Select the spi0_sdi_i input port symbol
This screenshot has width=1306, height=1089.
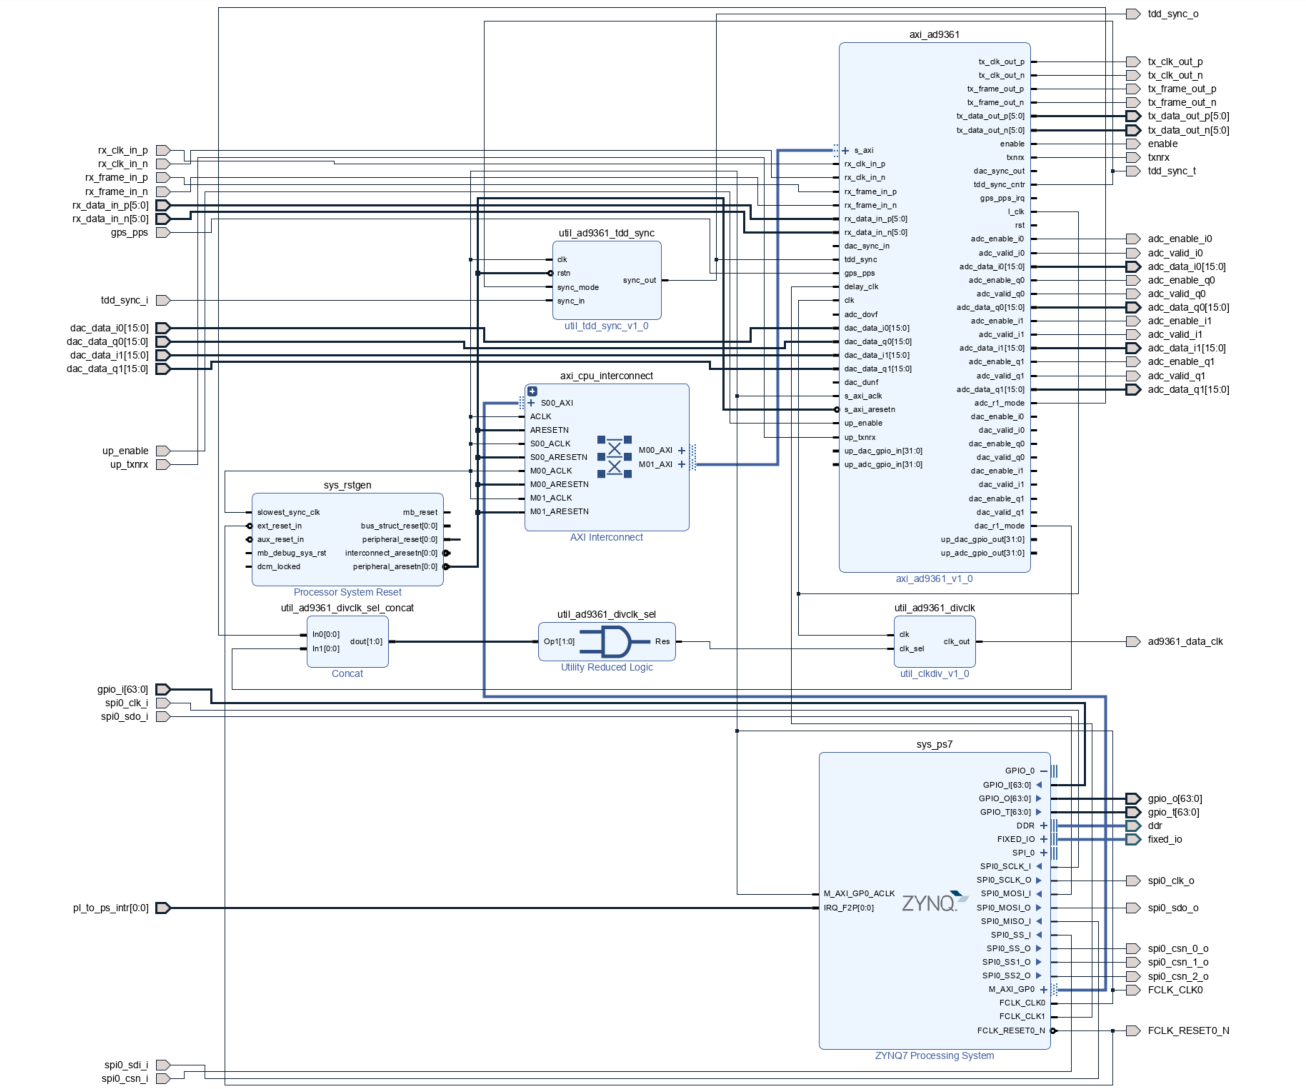[x=163, y=1065]
